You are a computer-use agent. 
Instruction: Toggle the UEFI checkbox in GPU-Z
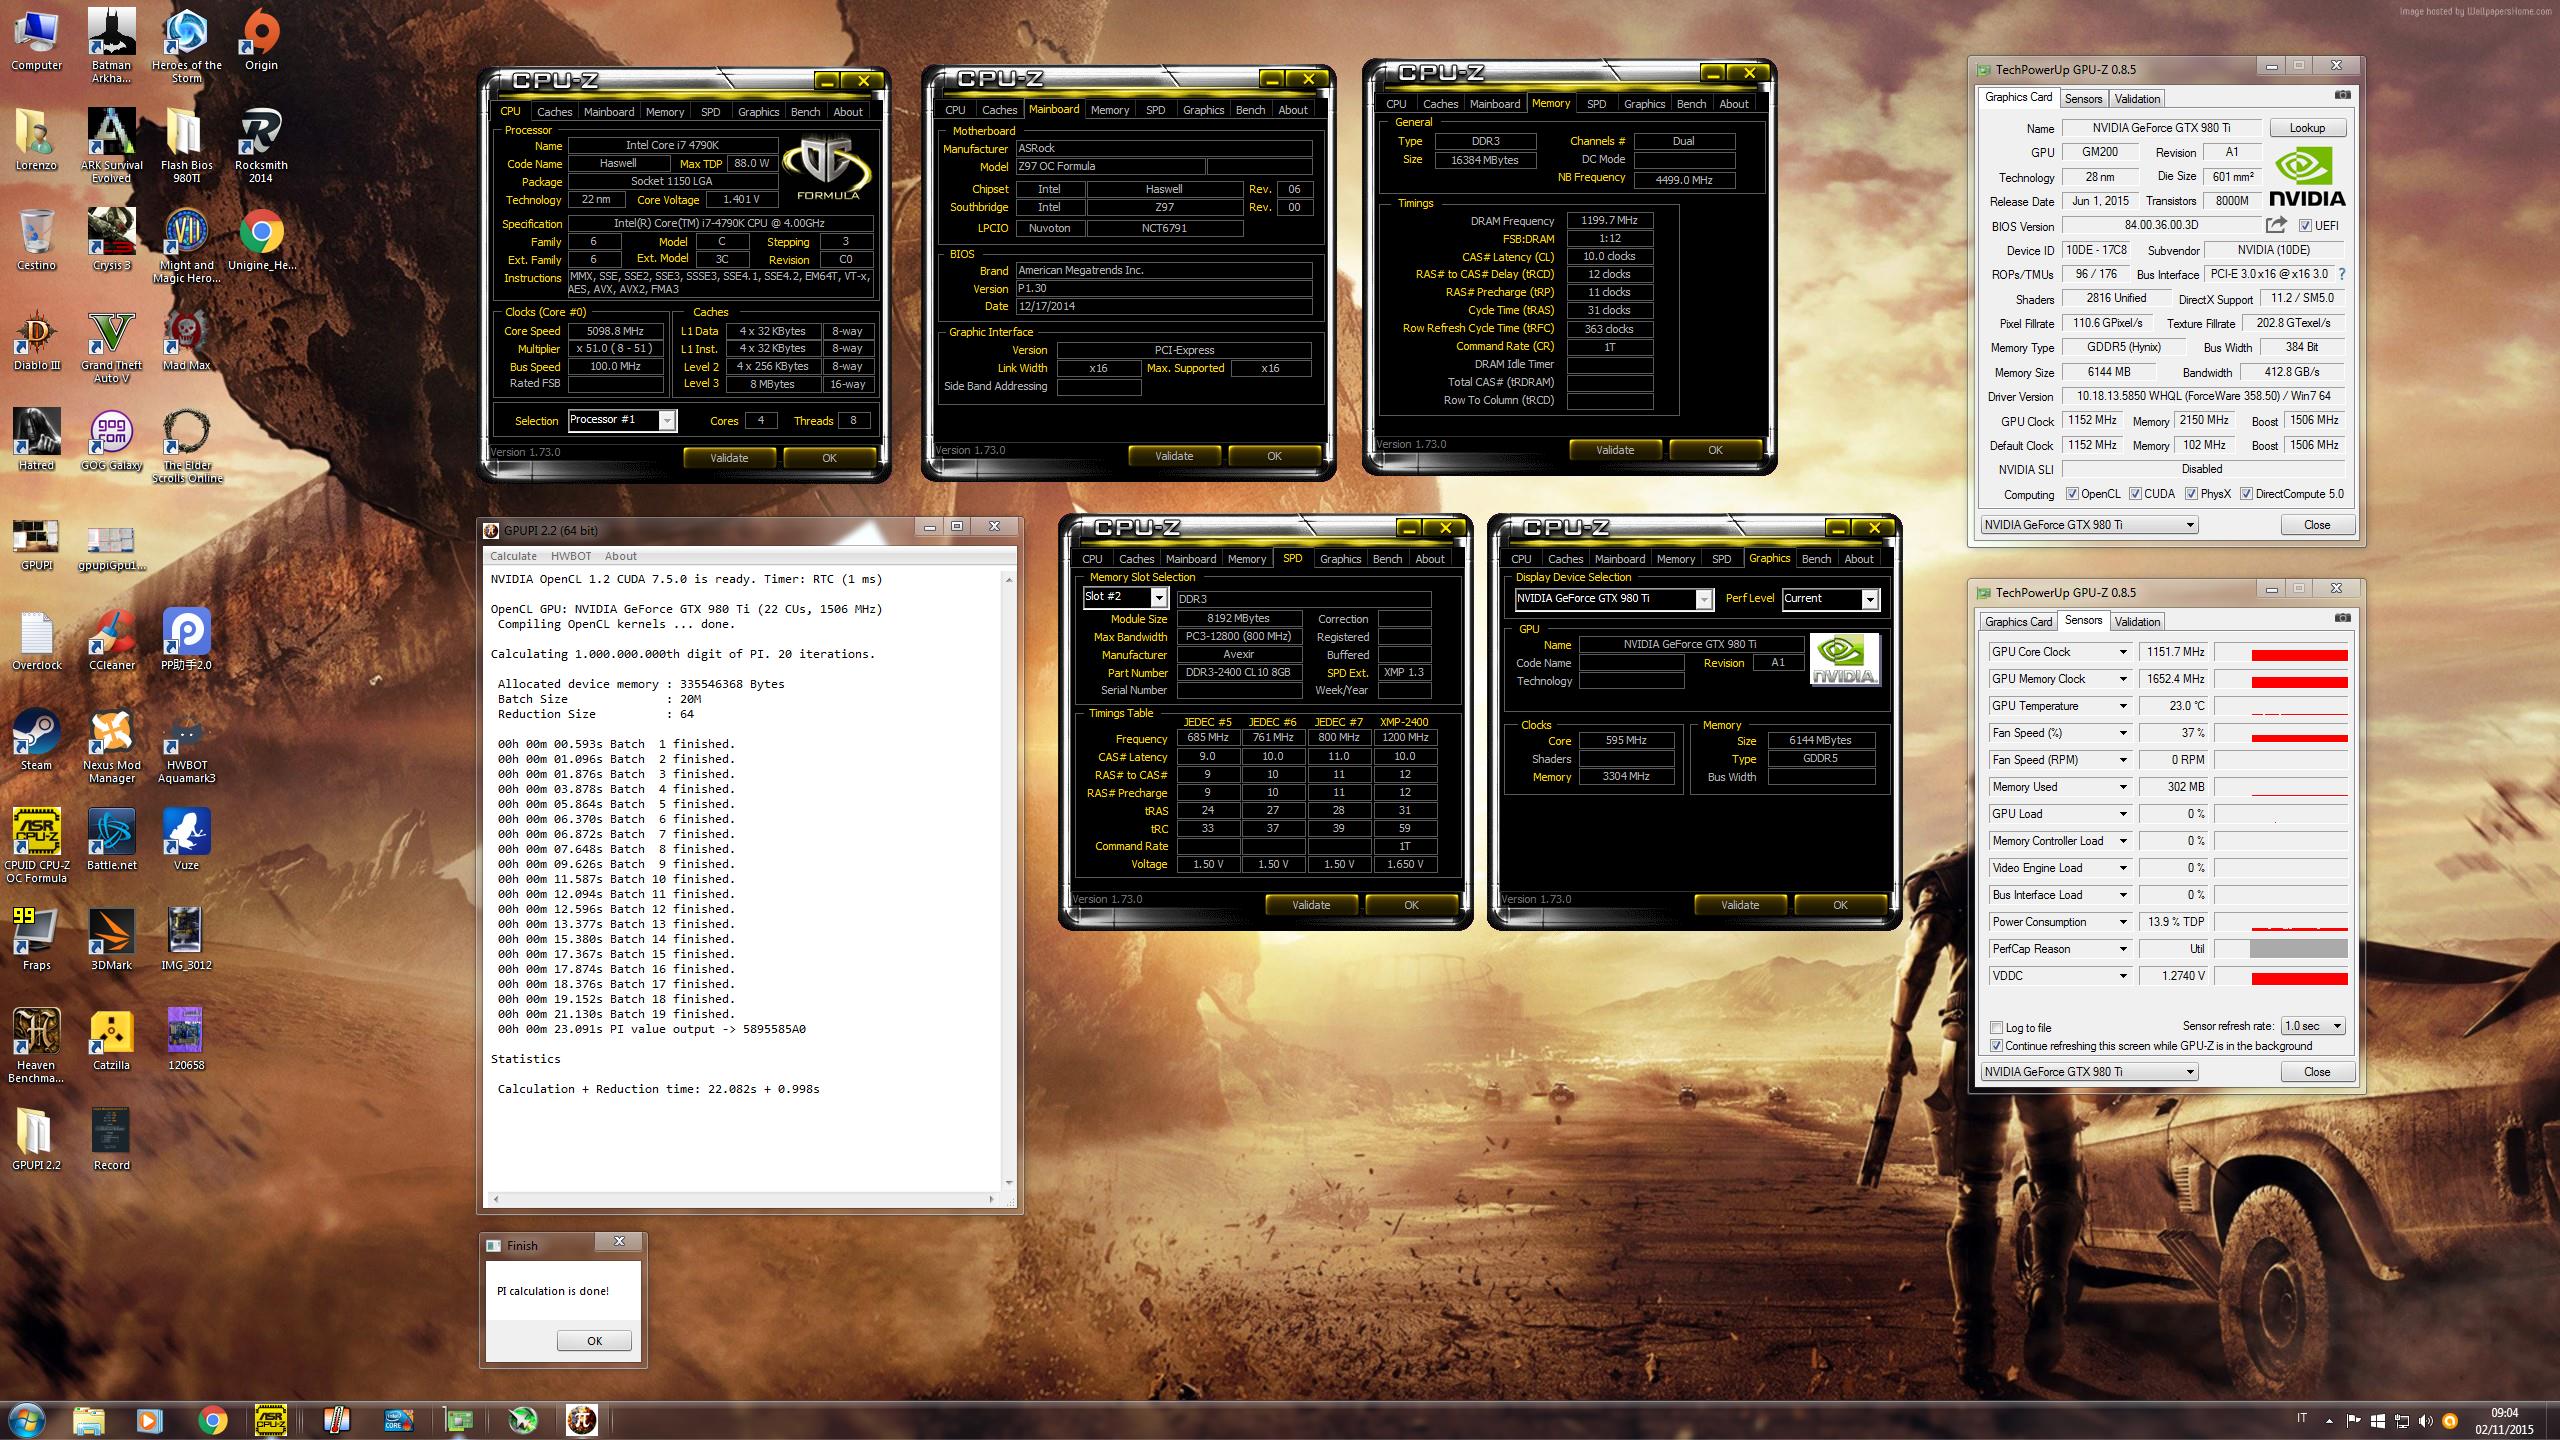pyautogui.click(x=2304, y=226)
